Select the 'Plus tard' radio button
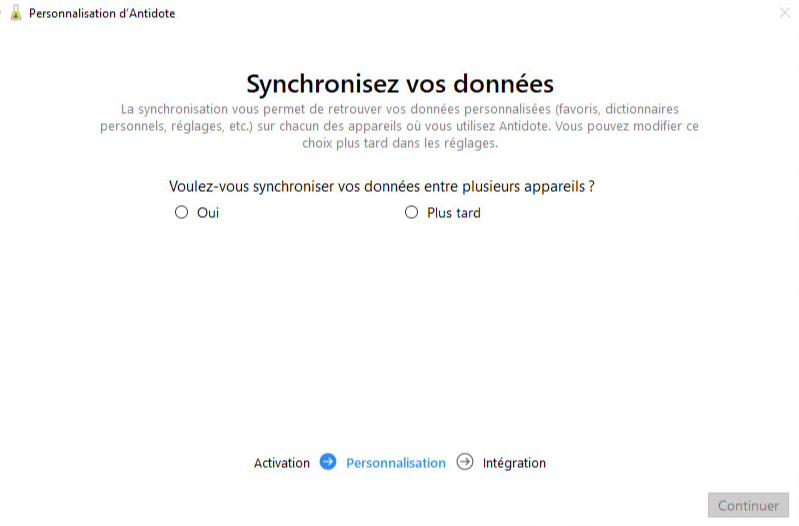The image size is (799, 526). (x=411, y=212)
